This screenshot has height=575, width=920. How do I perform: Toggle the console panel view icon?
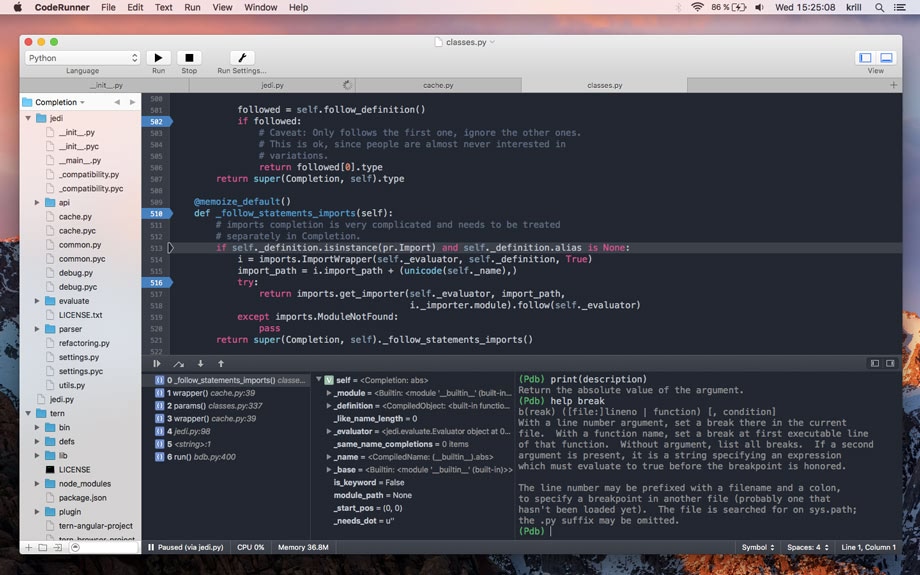point(886,58)
